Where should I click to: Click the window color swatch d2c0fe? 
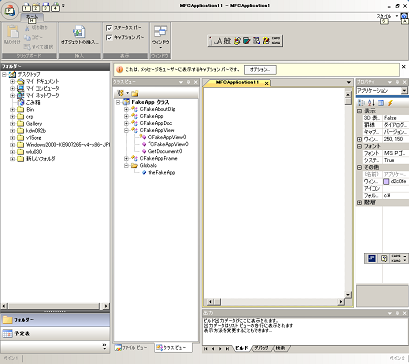coord(386,181)
